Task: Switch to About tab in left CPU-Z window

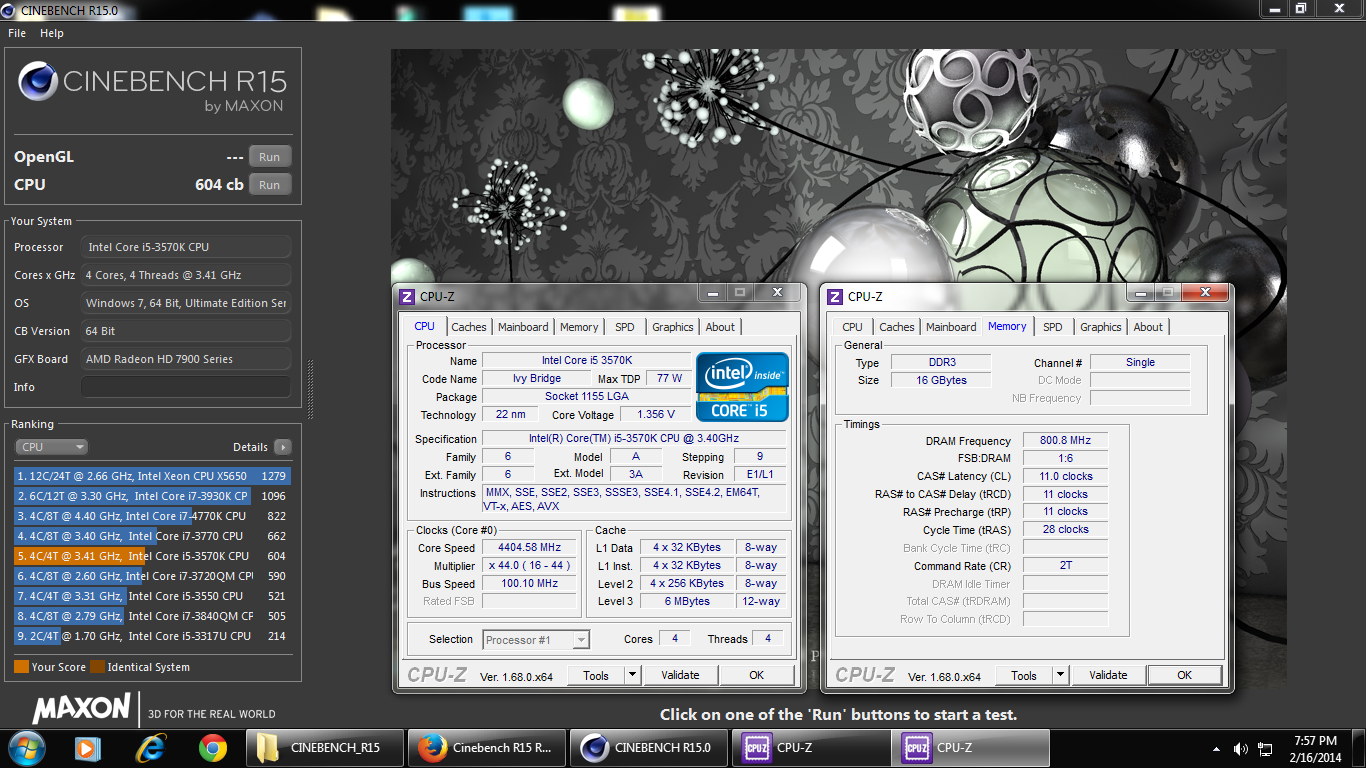Action: (720, 327)
